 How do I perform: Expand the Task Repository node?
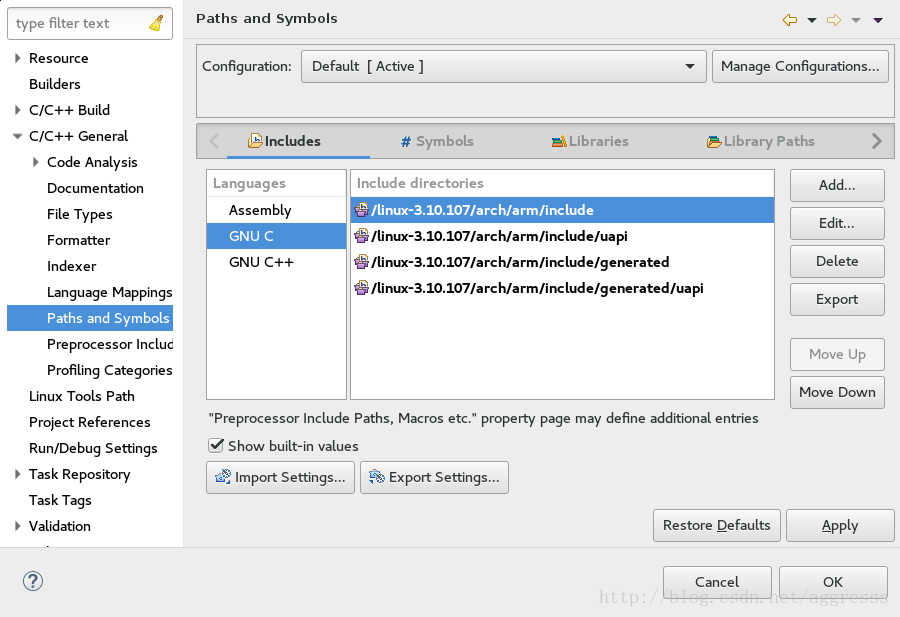click(17, 474)
